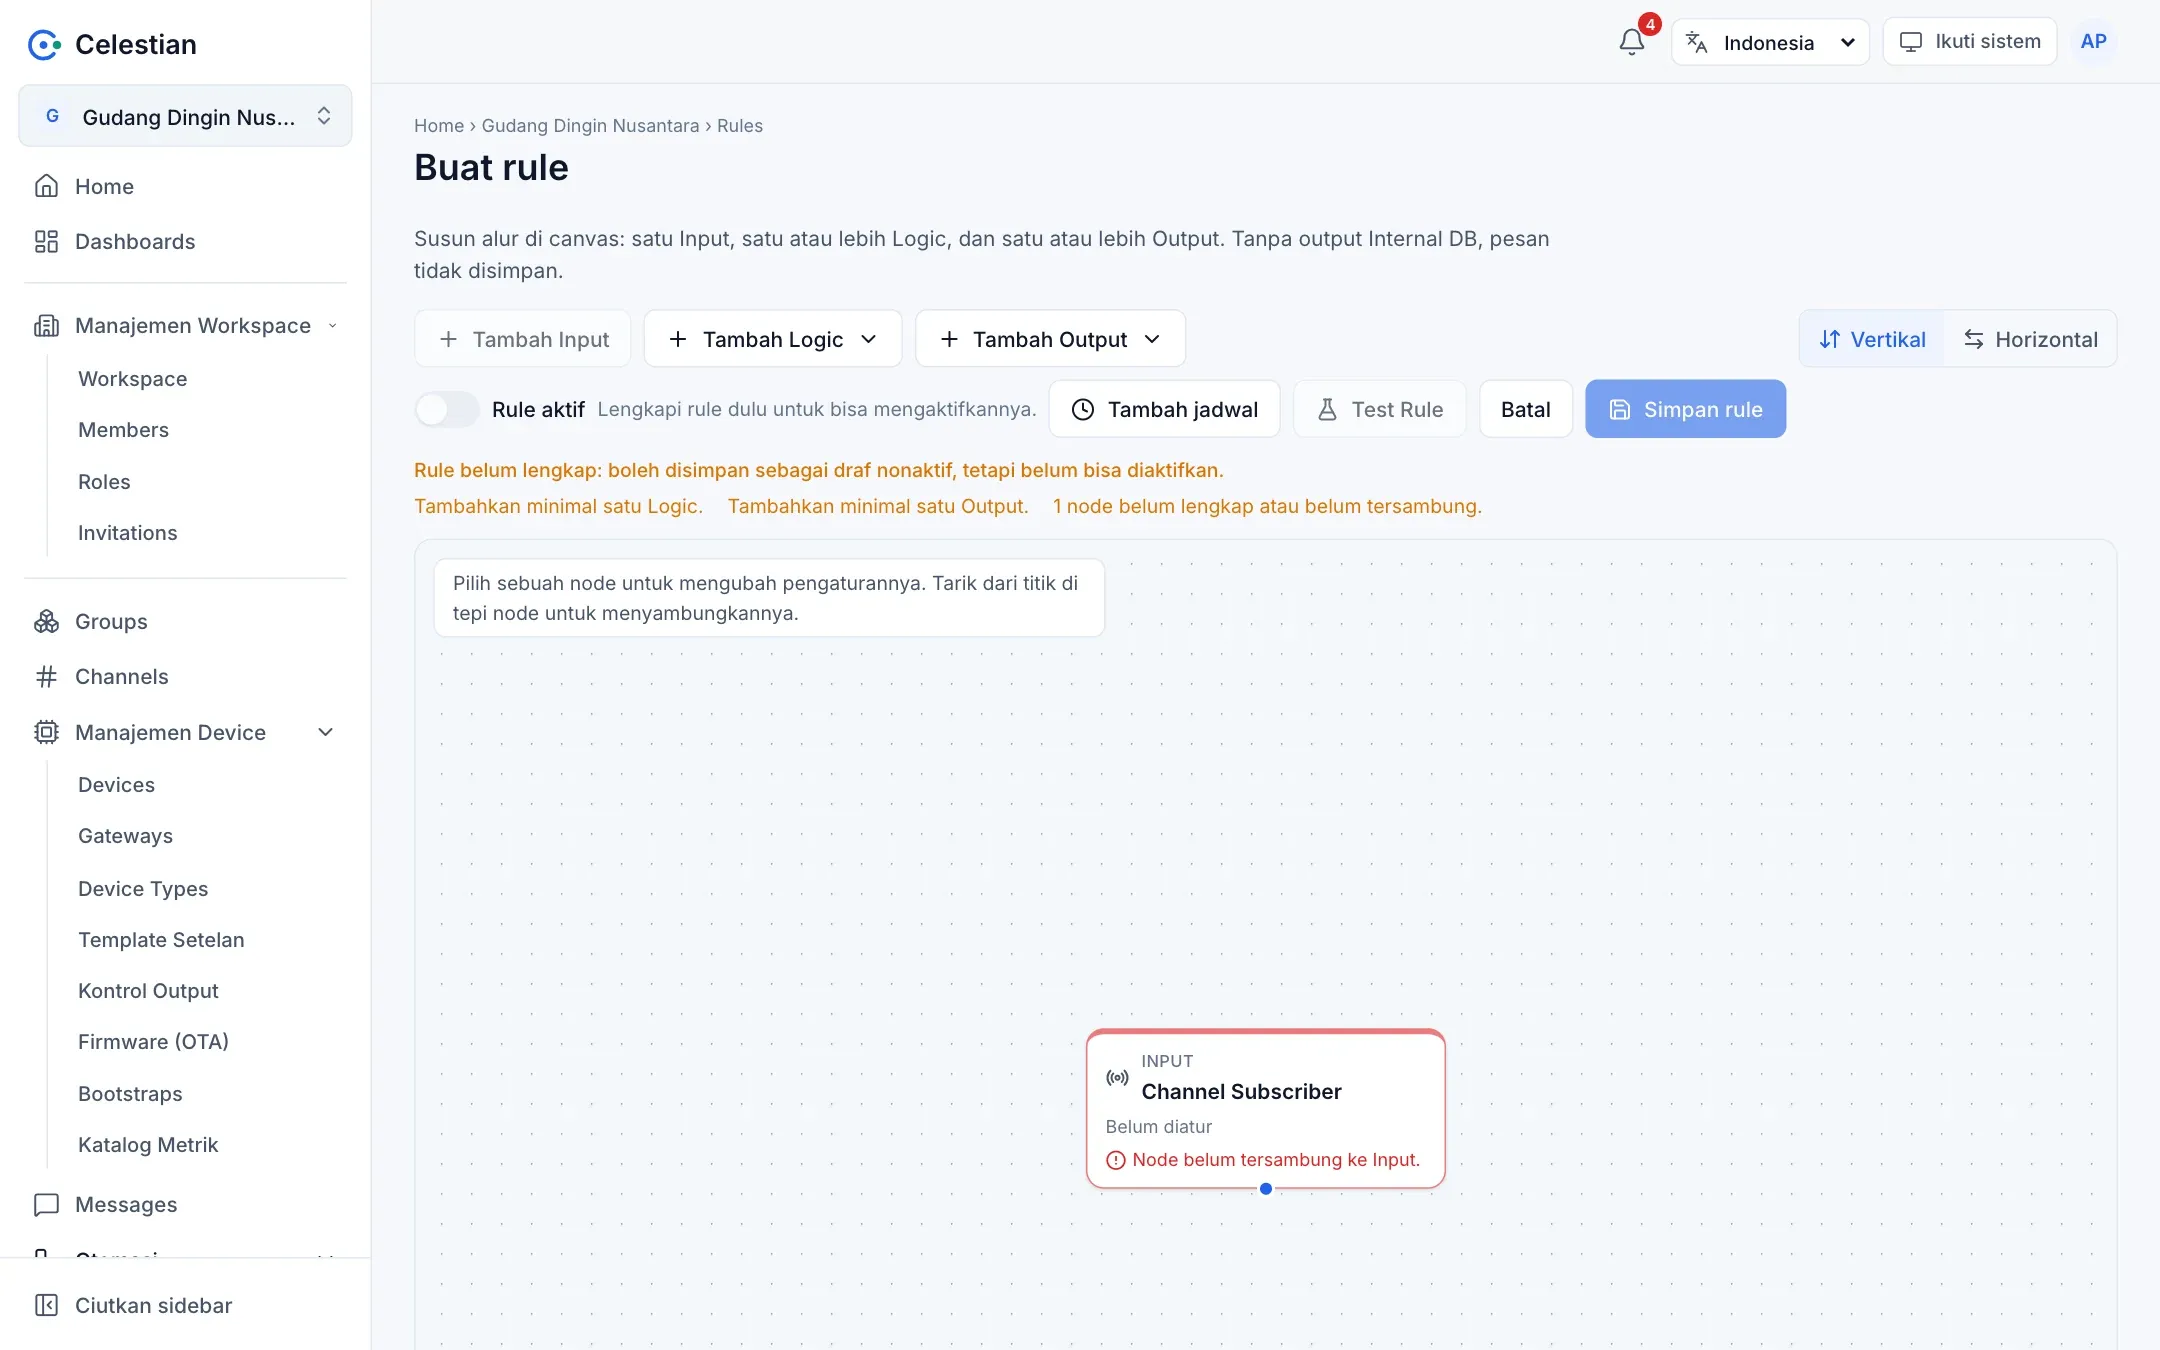Open Roles in sidebar menu
This screenshot has width=2160, height=1350.
104,481
